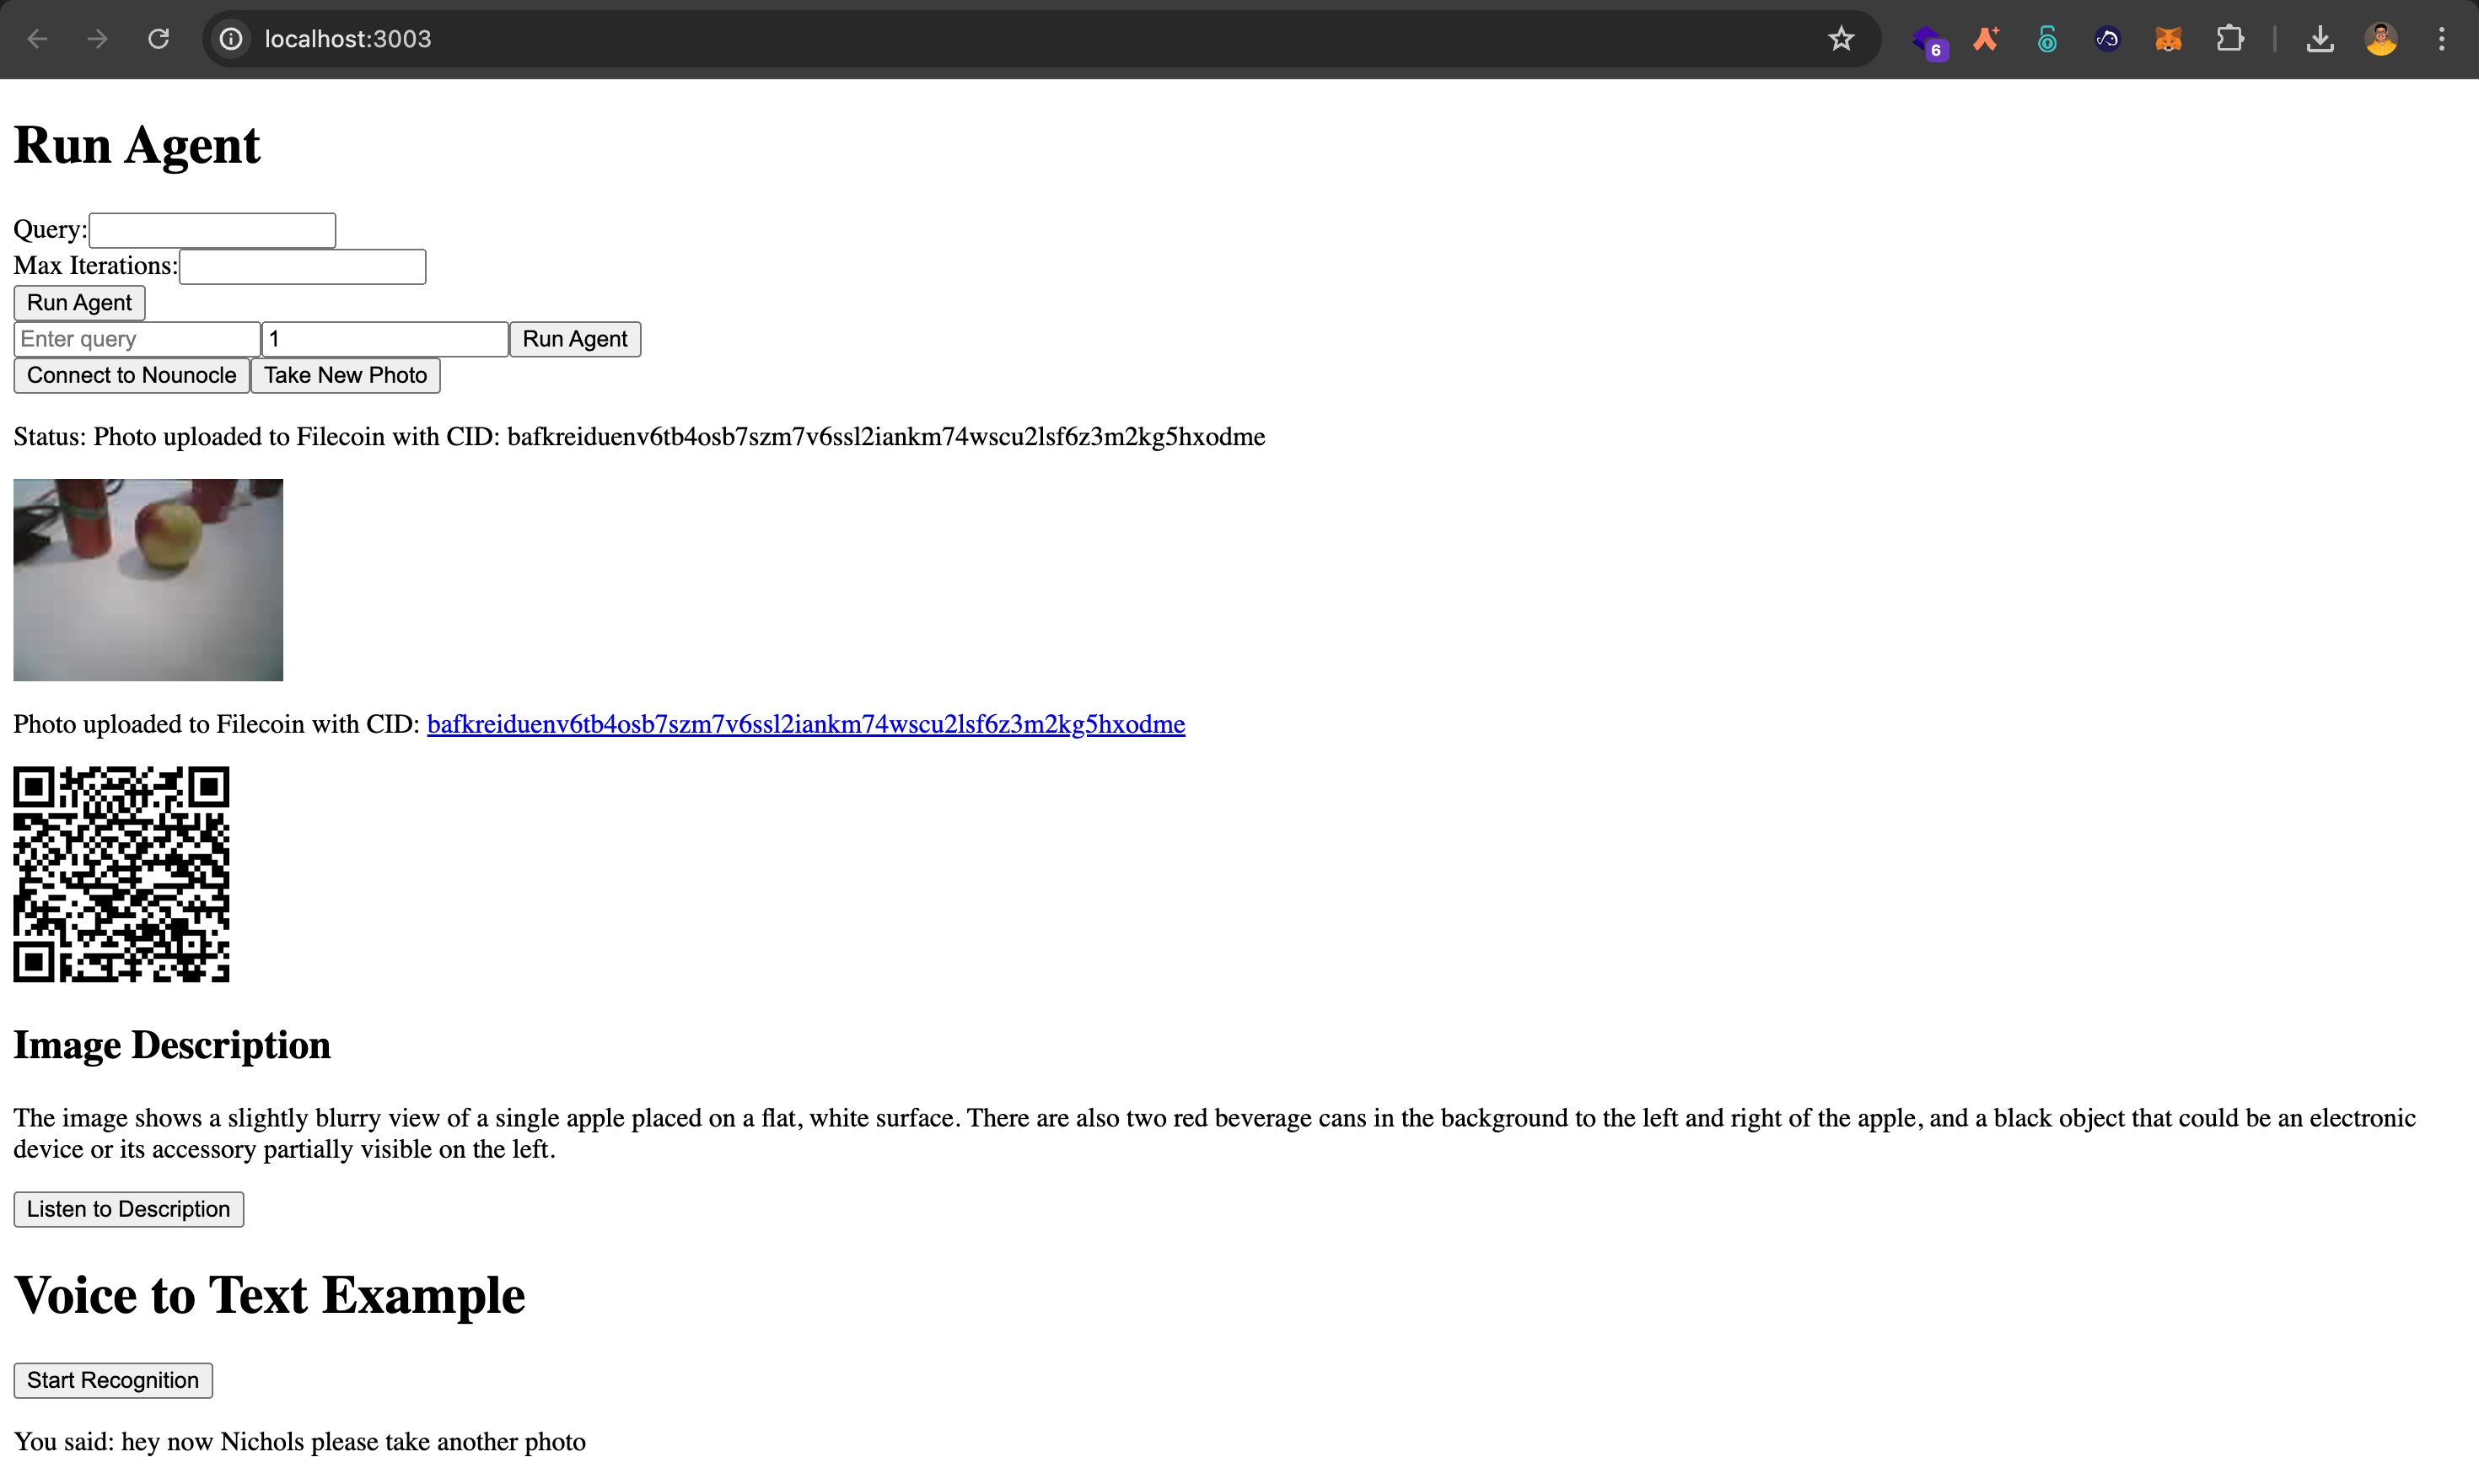Viewport: 2479px width, 1484px height.
Task: Click the number field containing 1
Action: point(385,339)
